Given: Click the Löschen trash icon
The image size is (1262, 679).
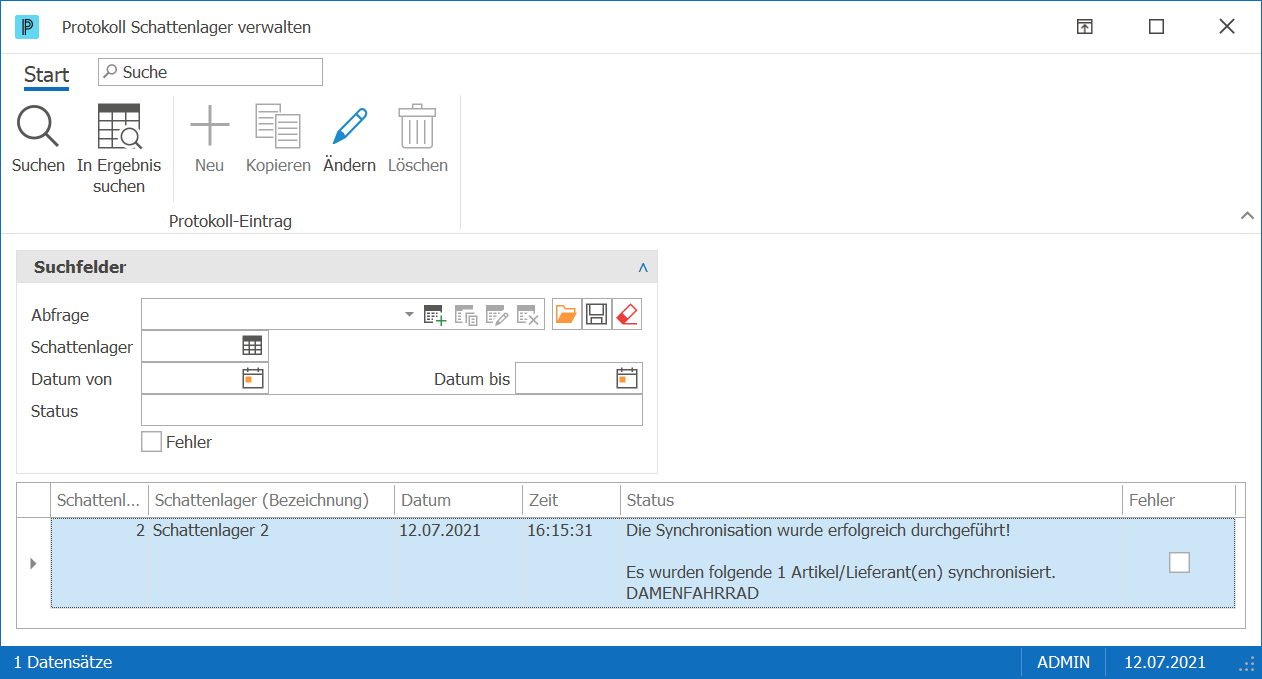Looking at the screenshot, I should point(417,127).
